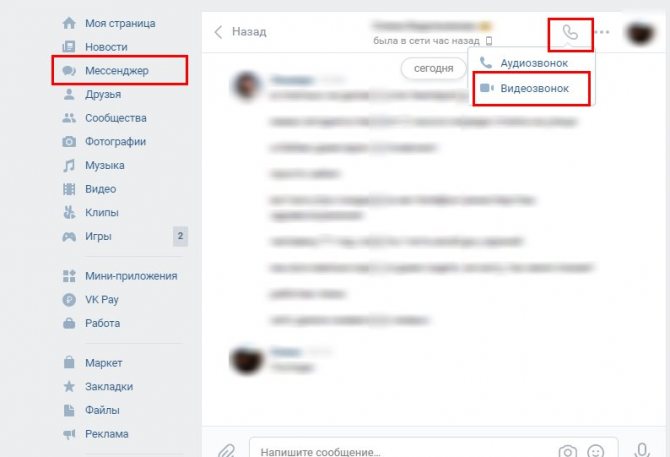The height and width of the screenshot is (457, 670).
Task: Open the emoji smiley picker
Action: click(596, 451)
